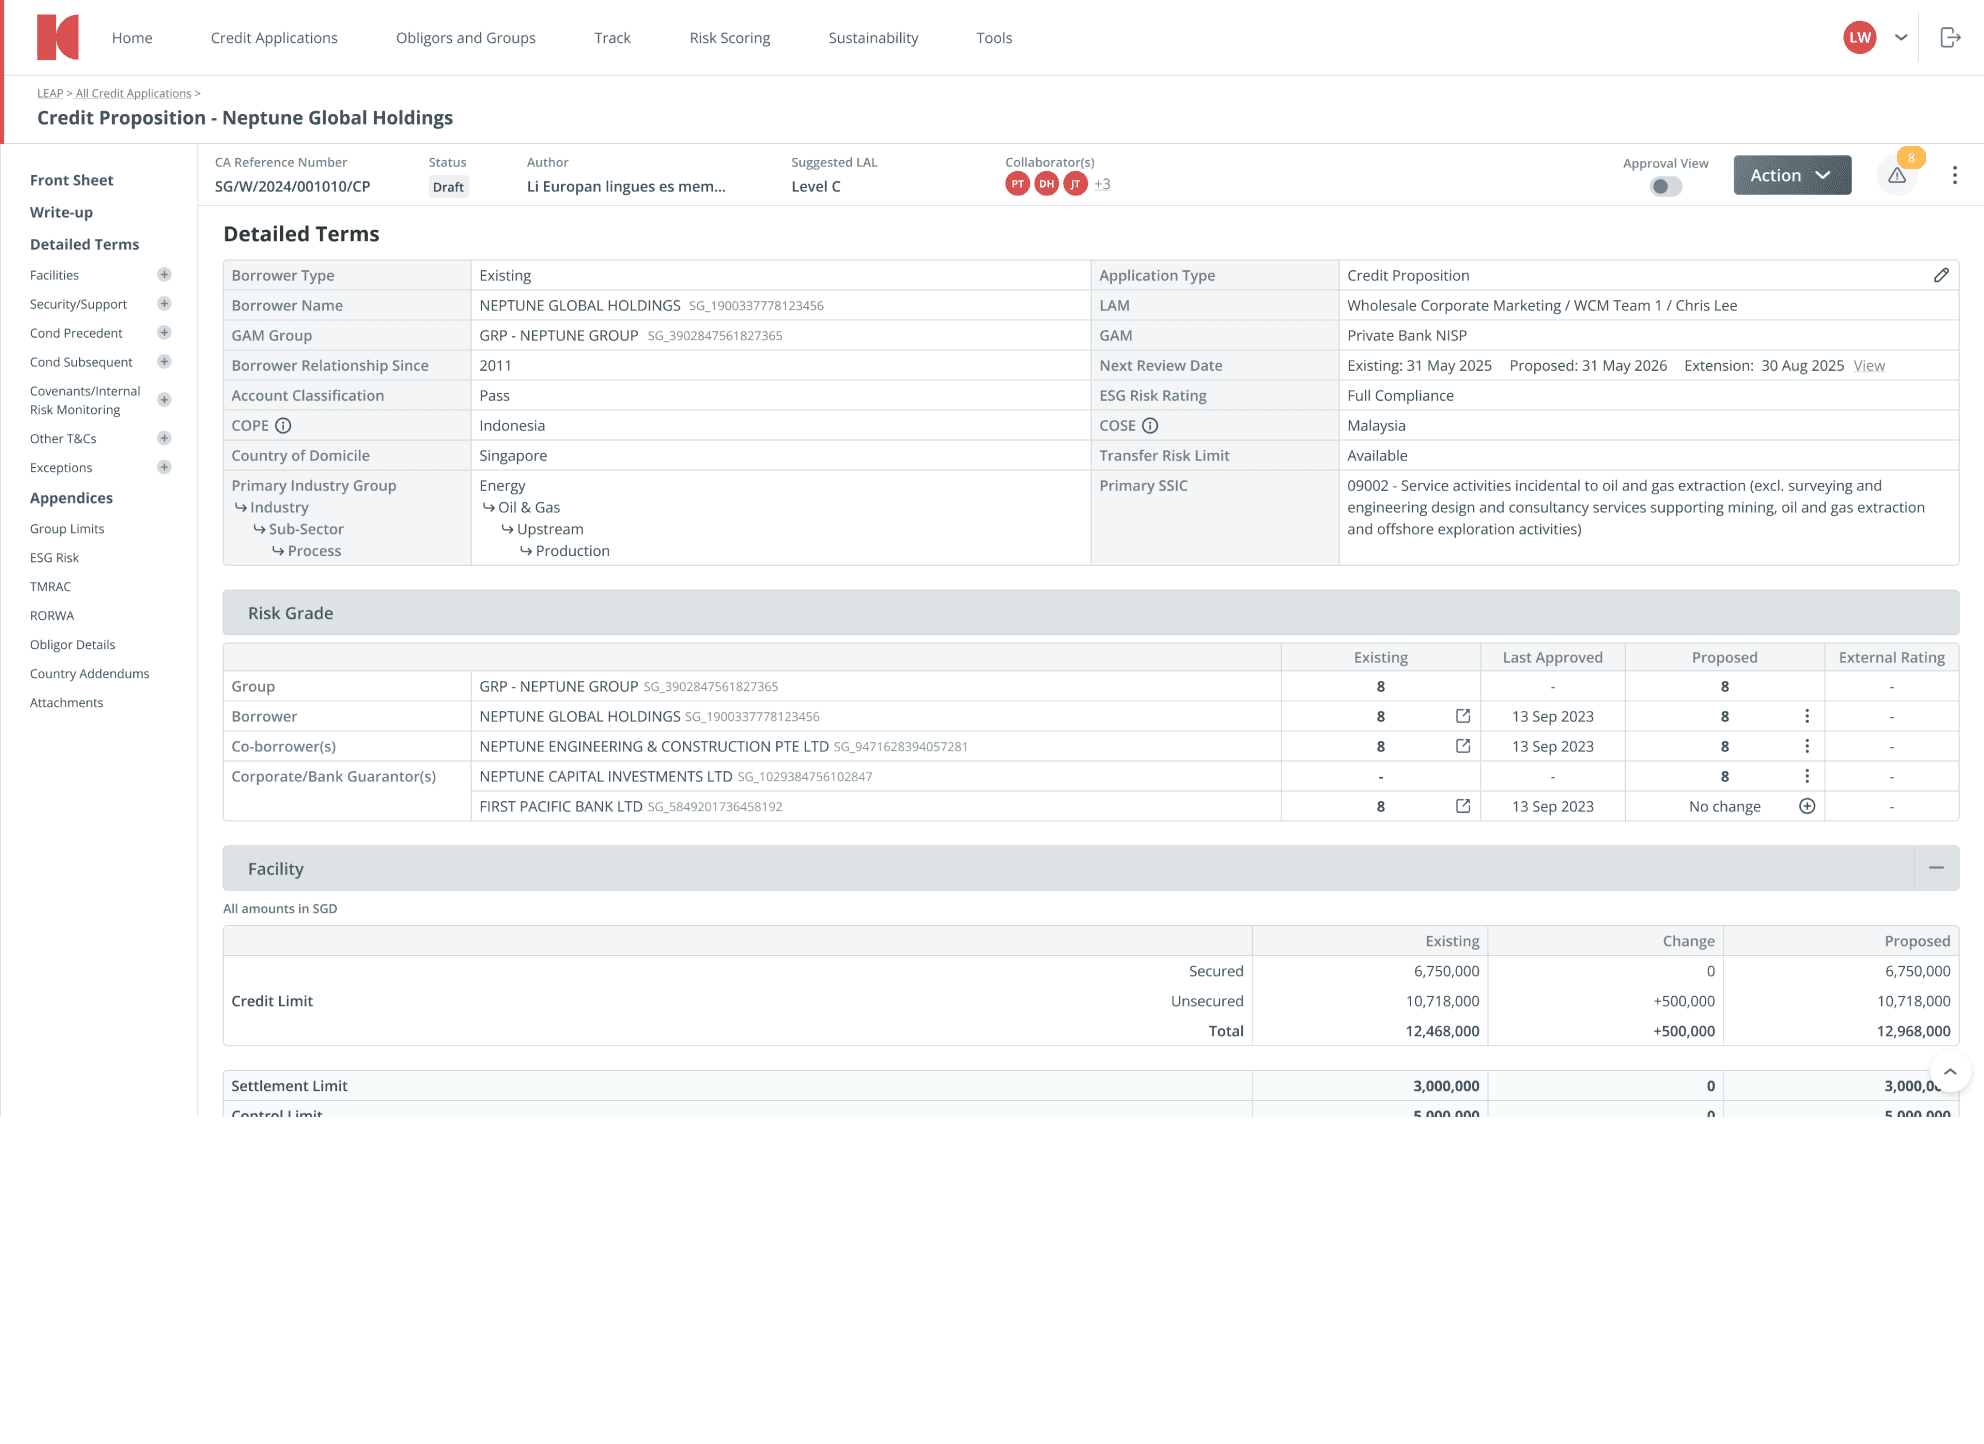This screenshot has height=1444, width=1984.
Task: Click COPE info icon
Action: pos(283,426)
